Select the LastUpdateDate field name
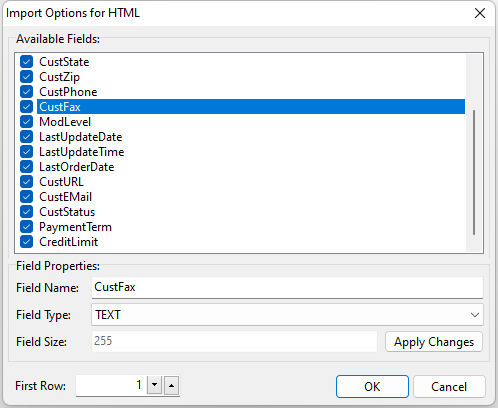The image size is (498, 408). 81,137
